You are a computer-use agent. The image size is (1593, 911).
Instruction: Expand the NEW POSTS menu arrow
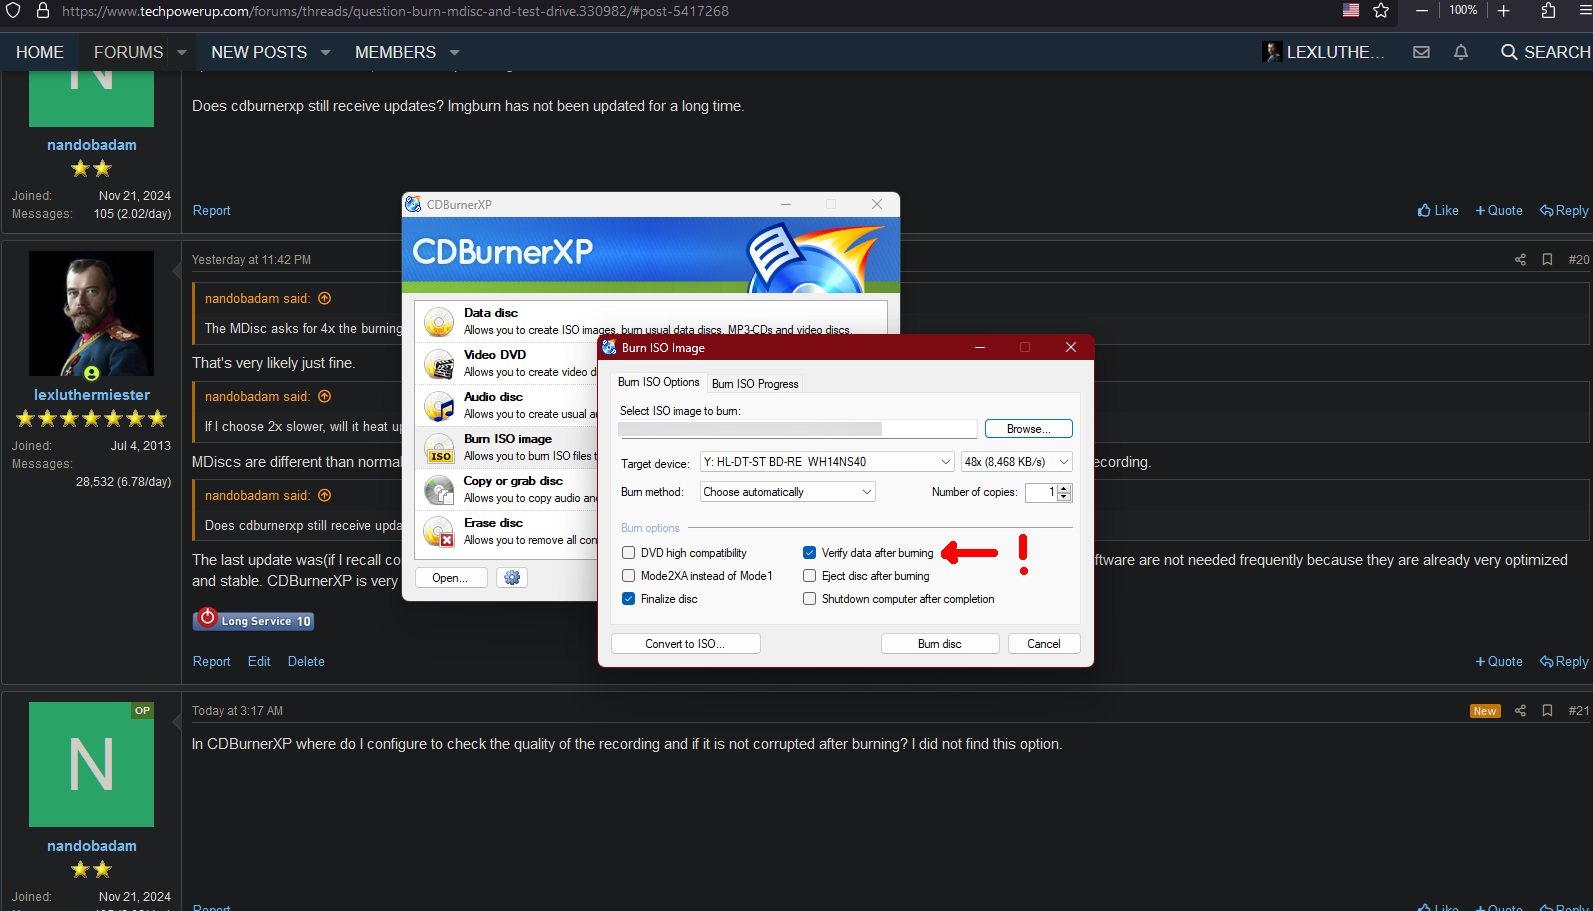(325, 52)
